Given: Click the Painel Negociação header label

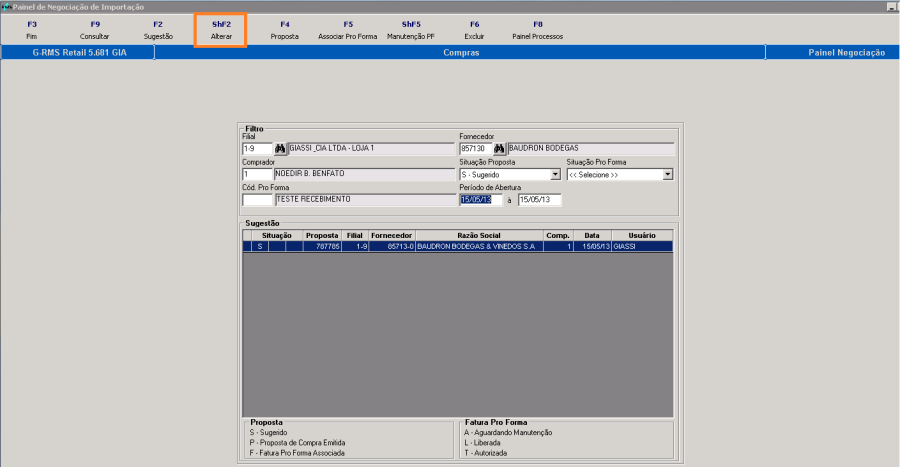Looking at the screenshot, I should [847, 52].
